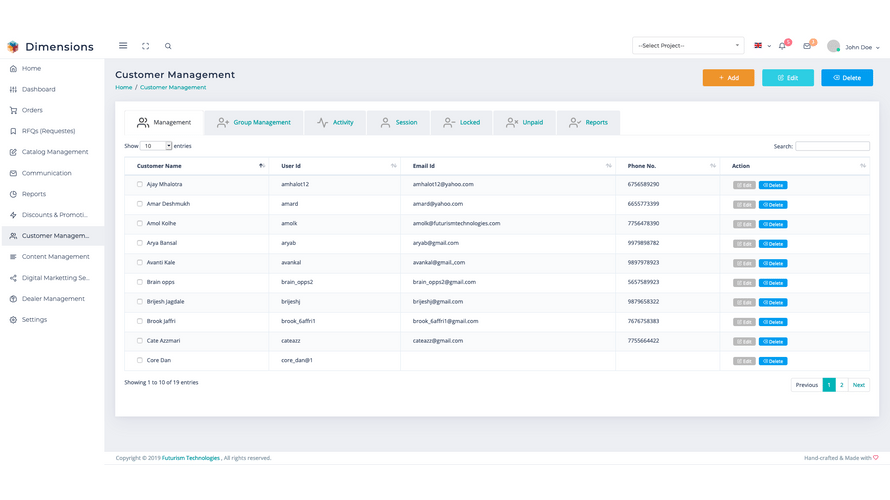The width and height of the screenshot is (890, 500).
Task: Click the RFQs bookmark icon
Action: pos(13,131)
